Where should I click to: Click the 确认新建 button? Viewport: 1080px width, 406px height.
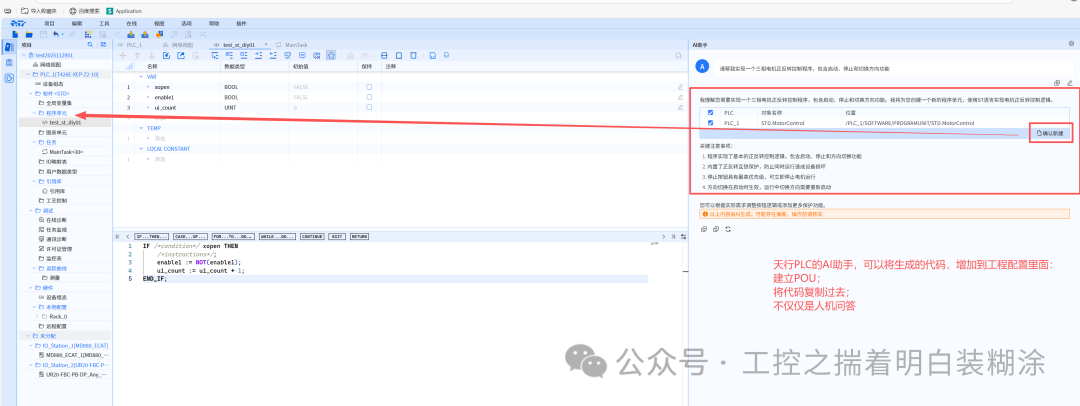pyautogui.click(x=1050, y=133)
